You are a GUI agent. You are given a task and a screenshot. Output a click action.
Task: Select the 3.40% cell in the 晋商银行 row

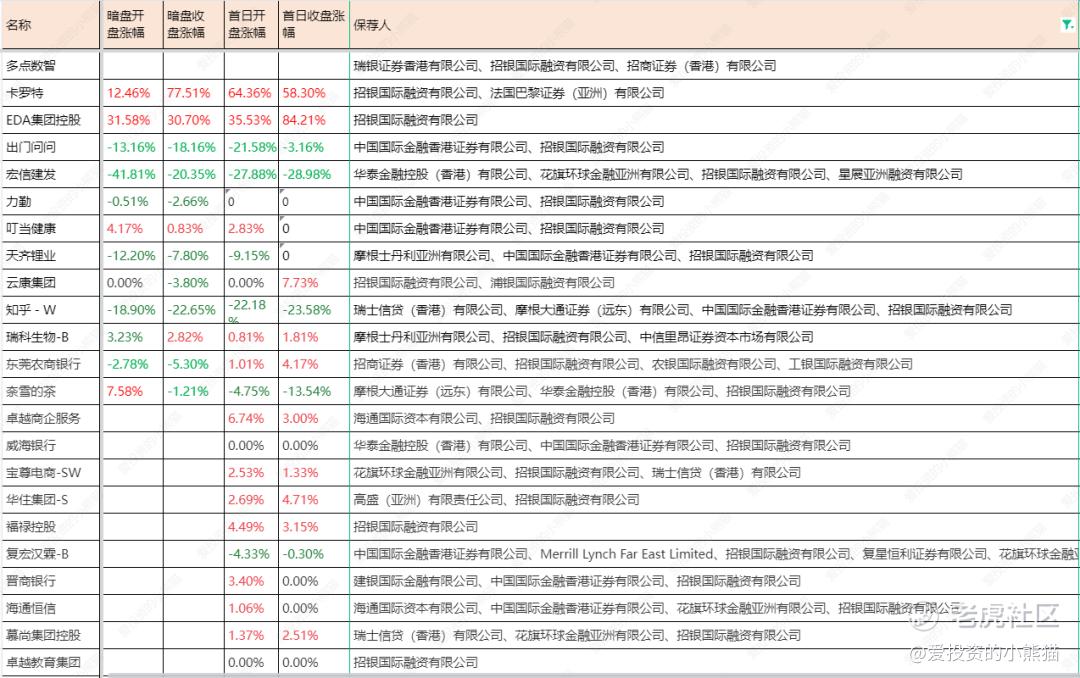pos(251,581)
